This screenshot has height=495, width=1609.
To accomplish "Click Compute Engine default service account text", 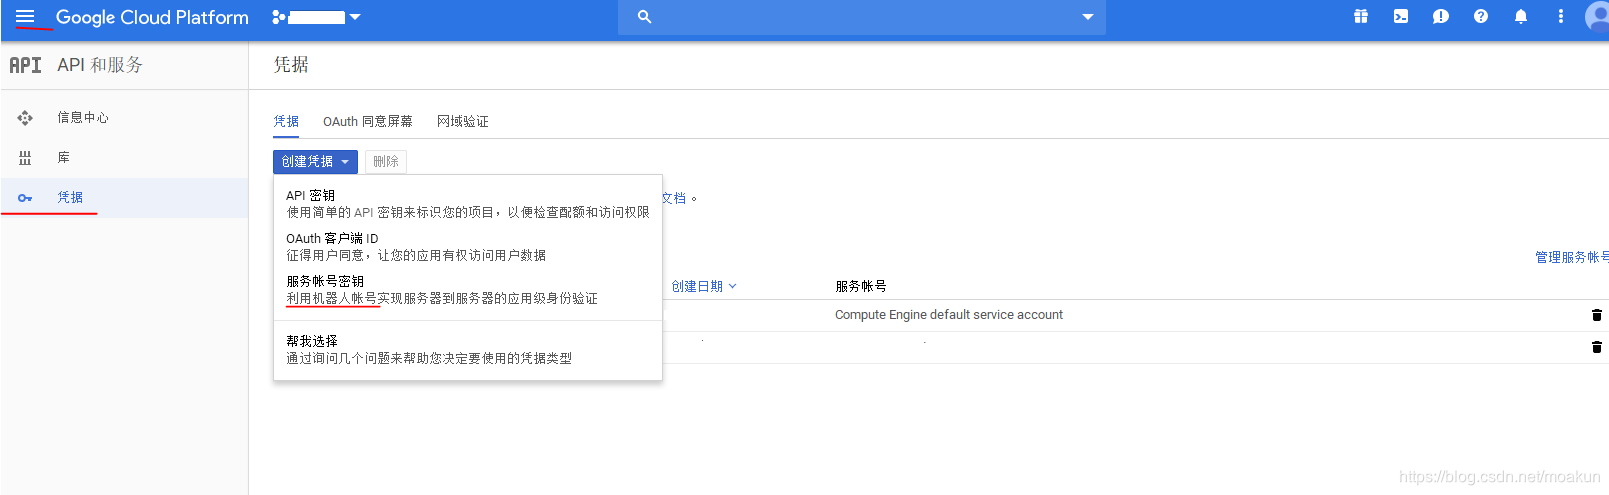I will pos(949,315).
